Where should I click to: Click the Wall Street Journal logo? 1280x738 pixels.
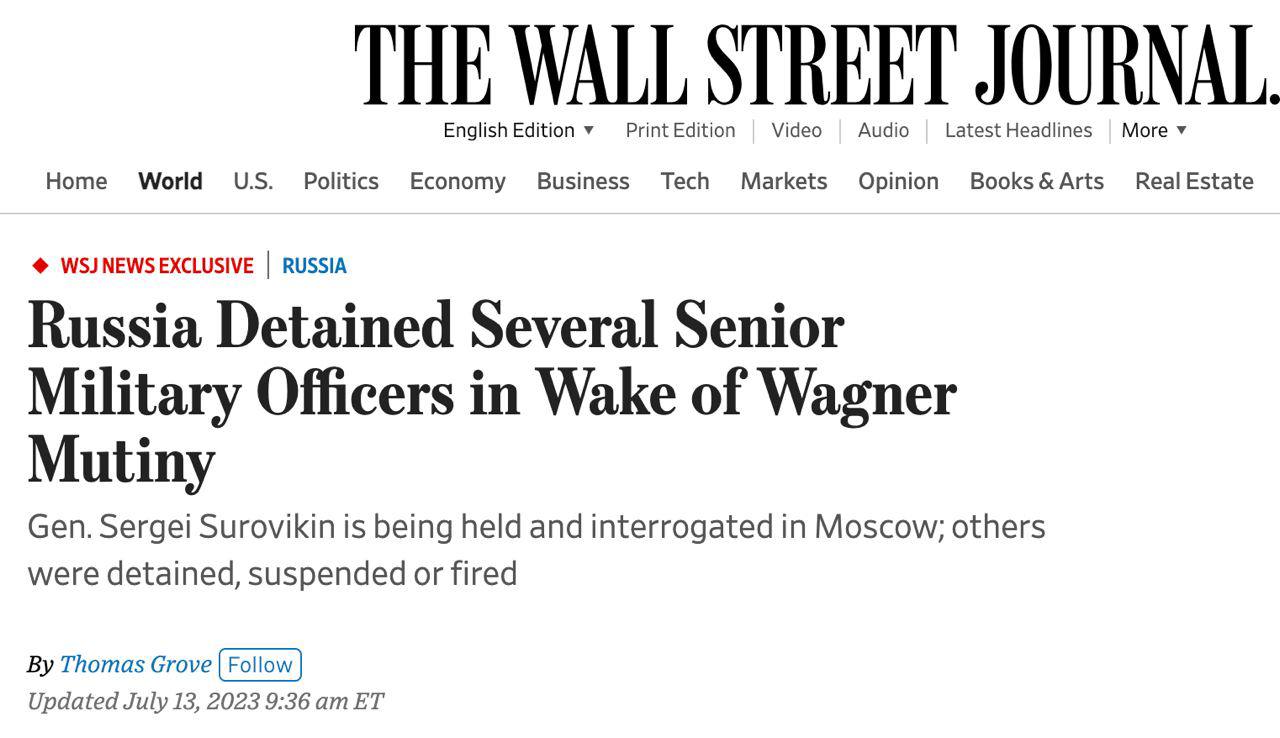(x=816, y=65)
